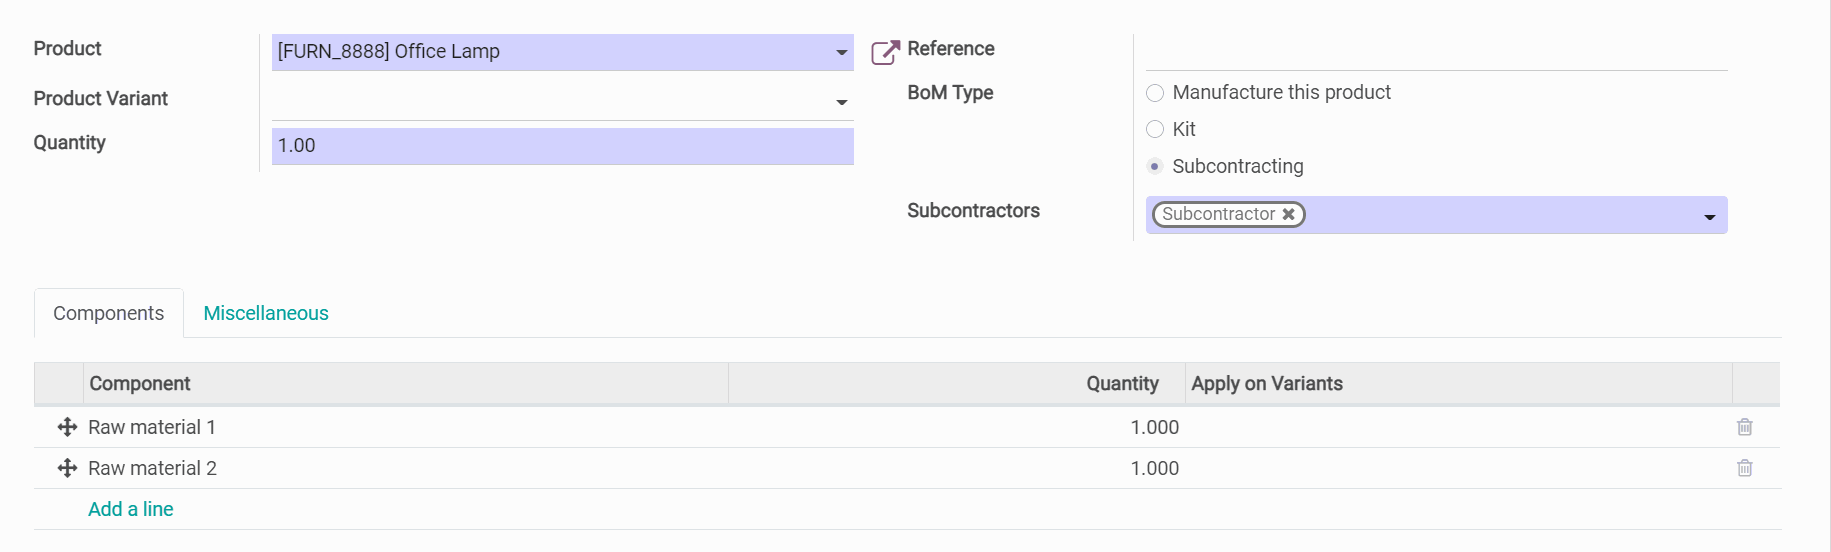Click drag handle for Raw material 1
Screen dimensions: 1831x552
click(x=67, y=427)
